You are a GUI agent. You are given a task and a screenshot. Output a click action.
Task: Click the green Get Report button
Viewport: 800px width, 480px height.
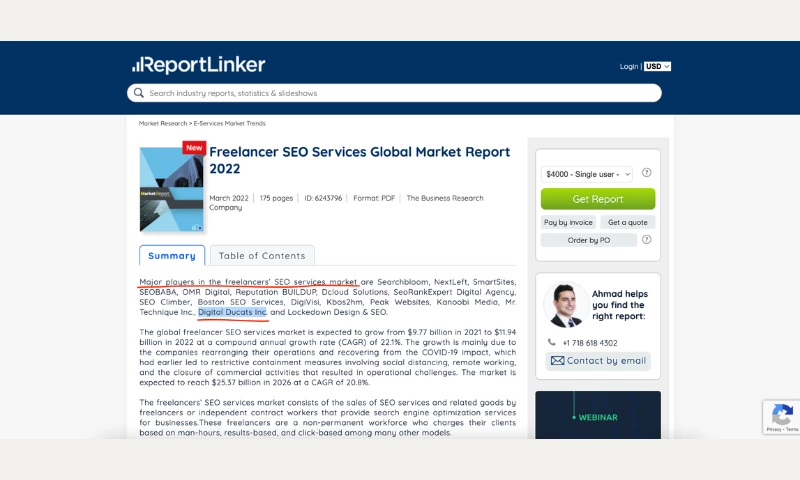point(598,199)
